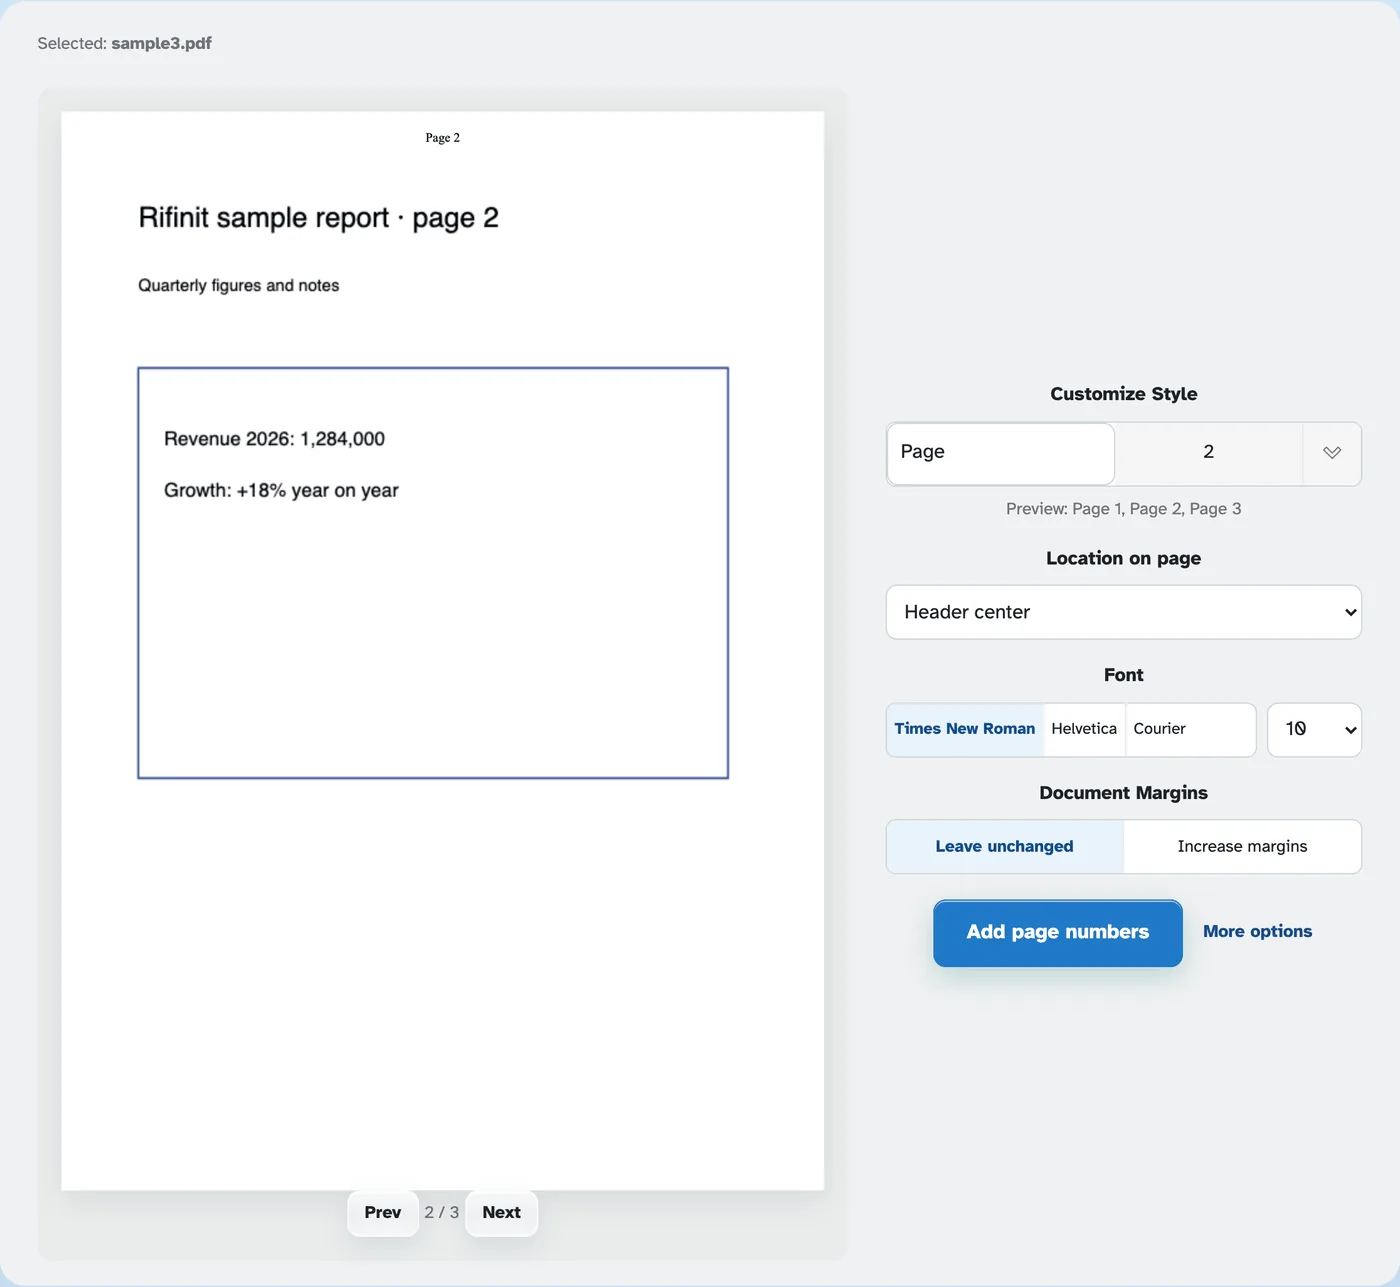Click the 'Customize Style' heading
Image resolution: width=1400 pixels, height=1287 pixels.
coord(1124,394)
